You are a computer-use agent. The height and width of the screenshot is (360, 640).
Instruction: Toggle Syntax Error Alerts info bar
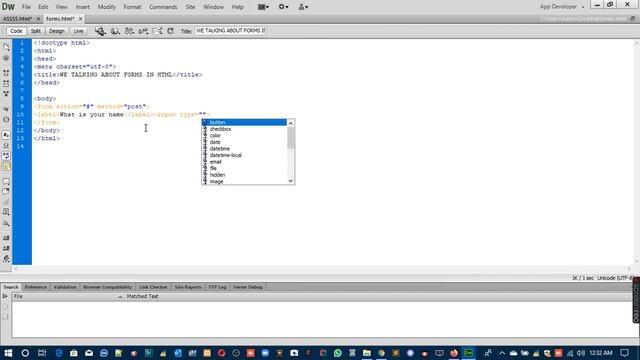coord(6,167)
